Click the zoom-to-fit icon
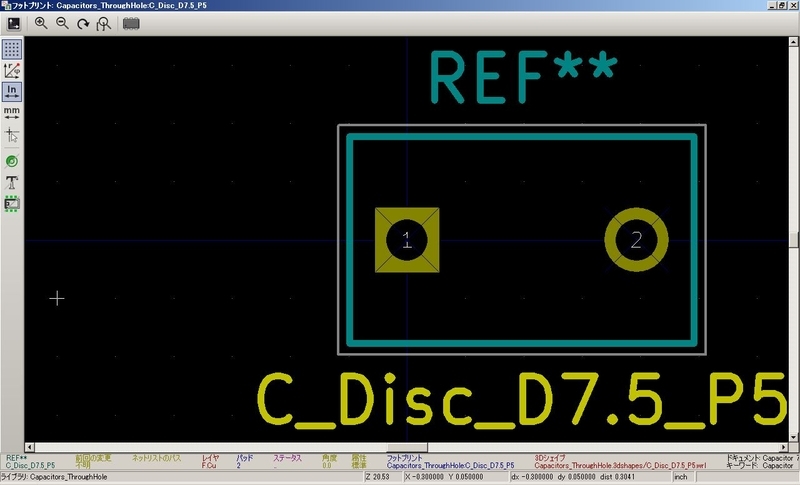800x485 pixels. coord(103,22)
